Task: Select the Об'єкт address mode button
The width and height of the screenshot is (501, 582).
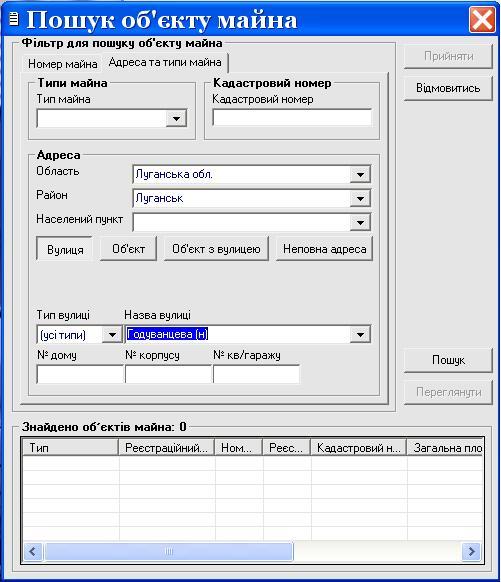Action: click(x=128, y=249)
